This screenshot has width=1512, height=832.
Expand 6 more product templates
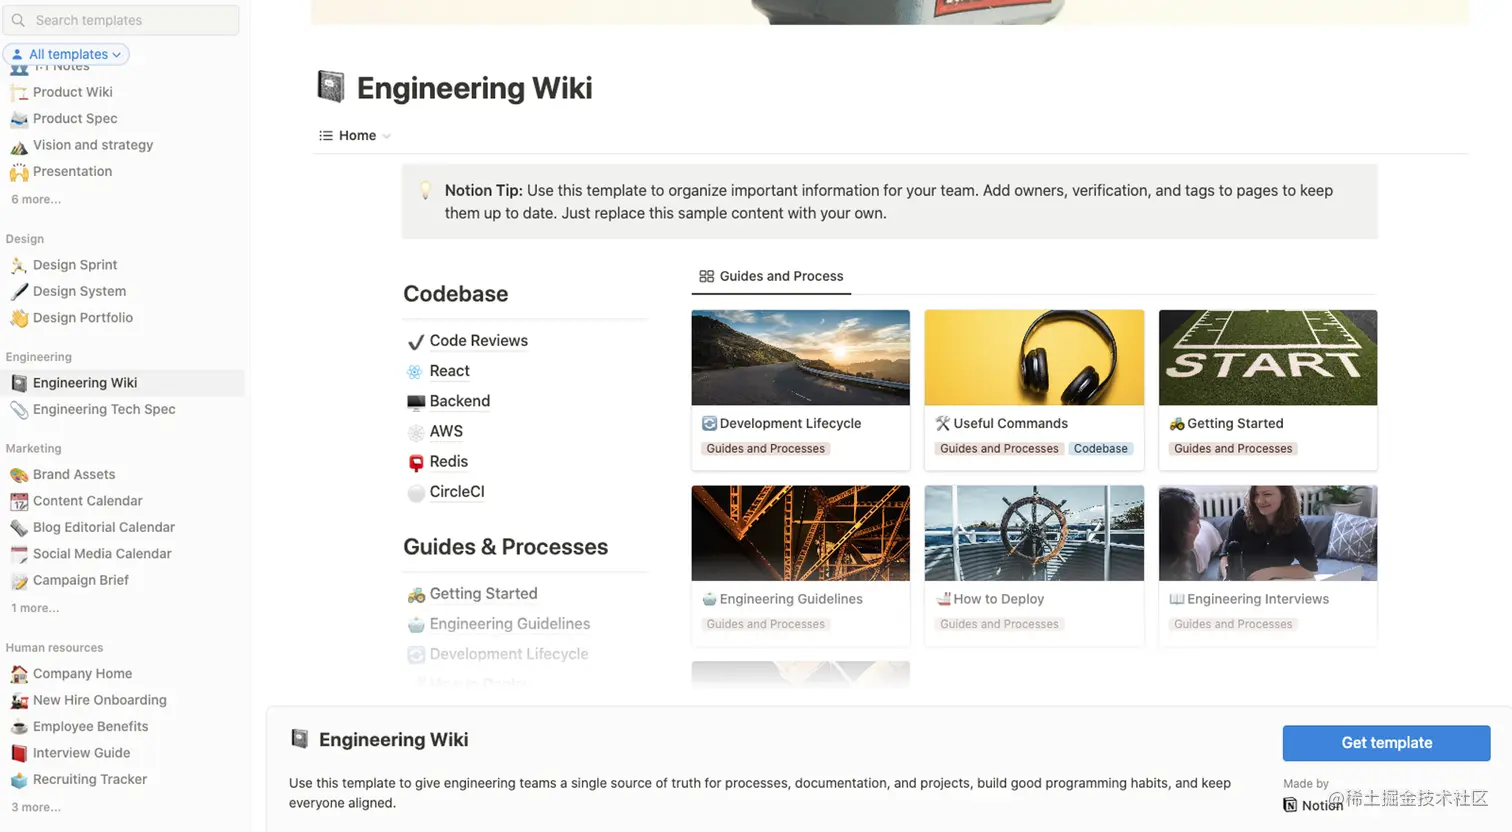[x=36, y=199]
